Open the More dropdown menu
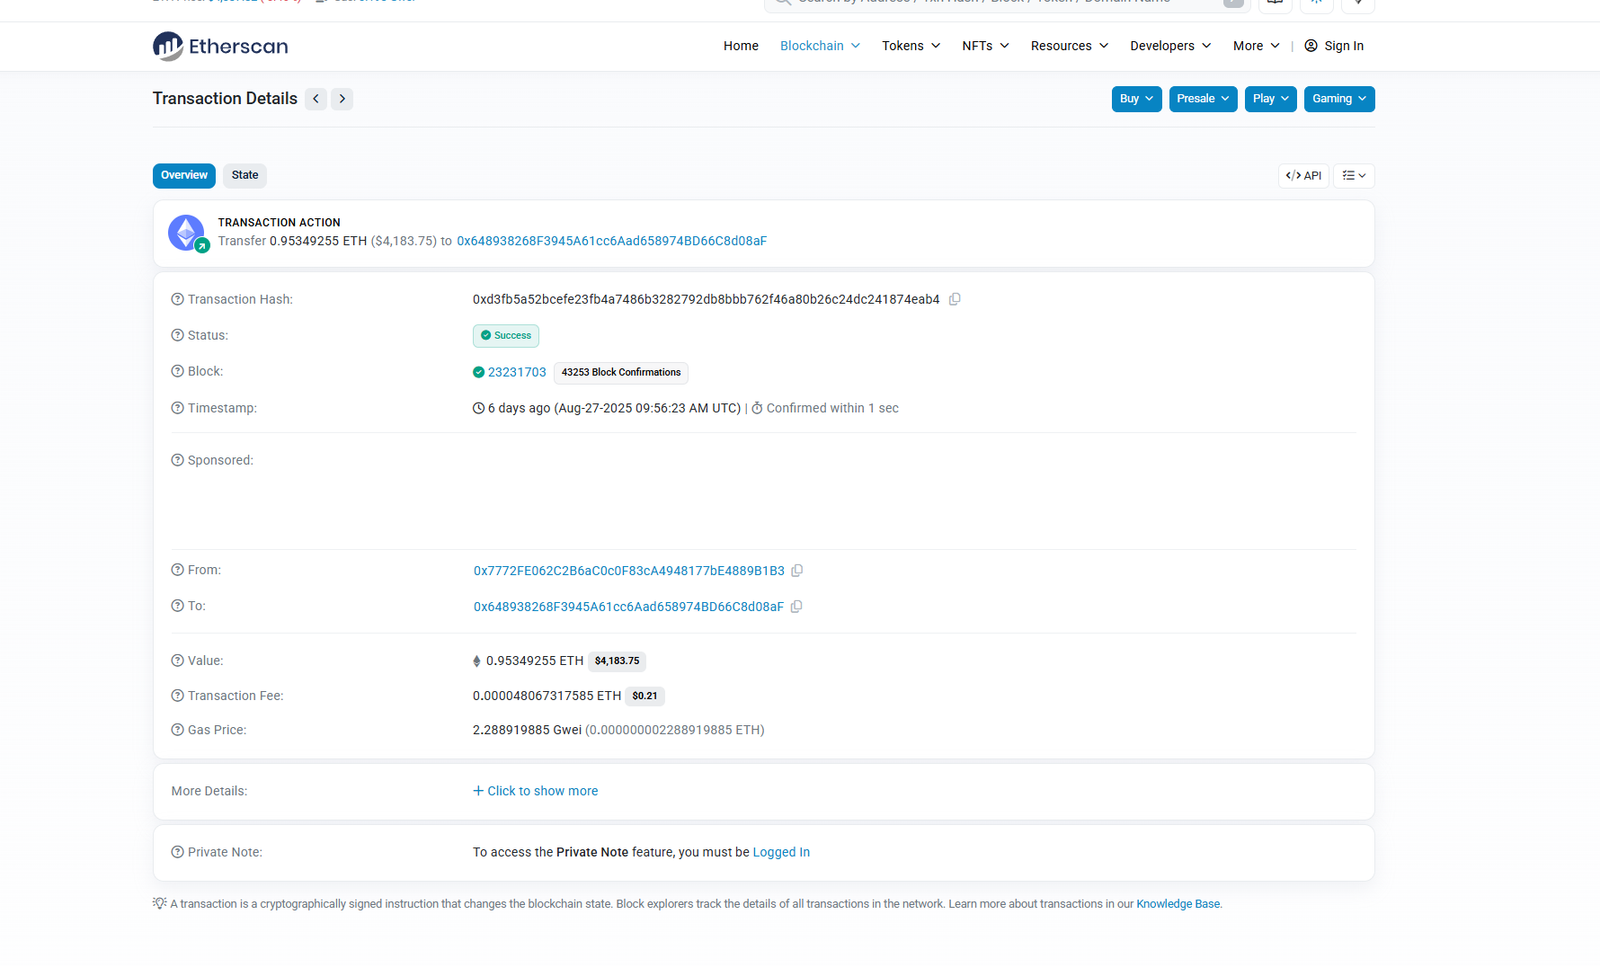 click(x=1256, y=46)
